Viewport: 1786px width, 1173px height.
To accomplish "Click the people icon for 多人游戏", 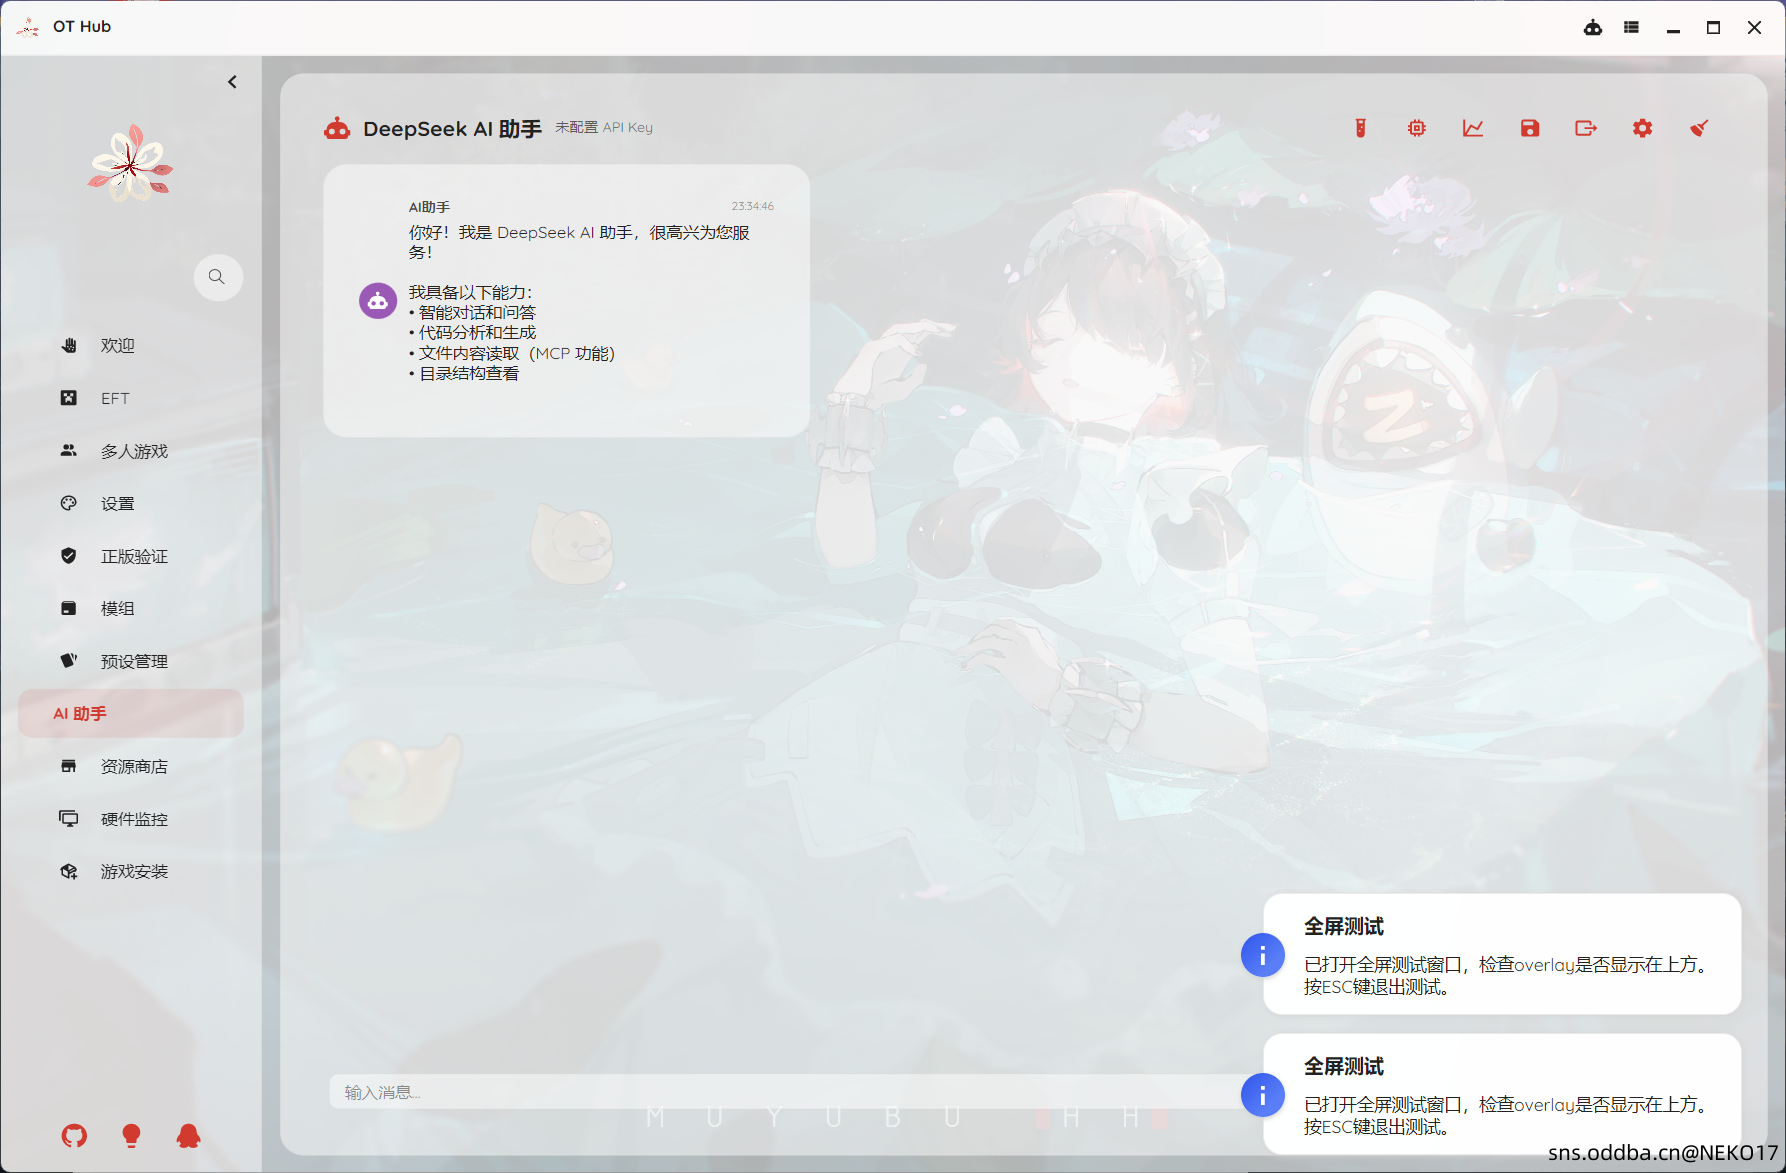I will [x=69, y=451].
